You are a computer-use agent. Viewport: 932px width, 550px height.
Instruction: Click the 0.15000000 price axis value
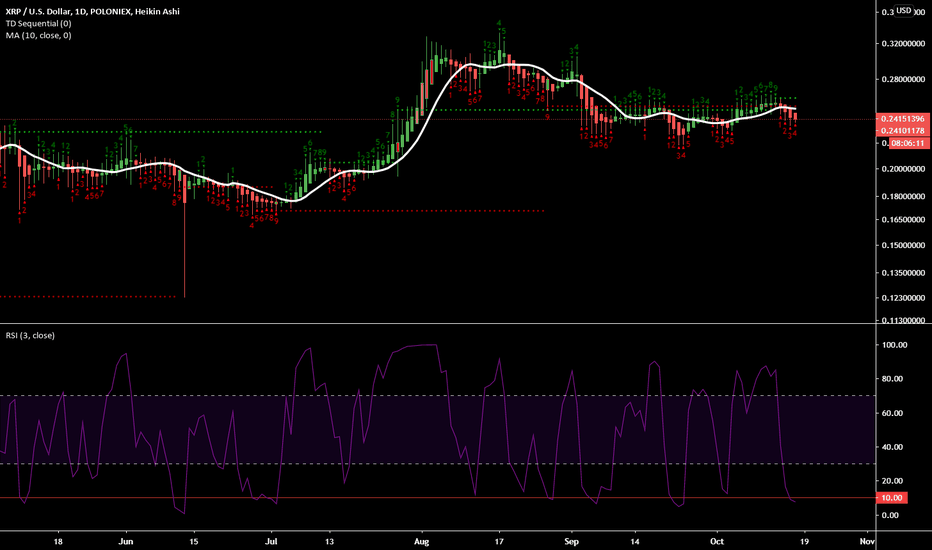(x=903, y=245)
